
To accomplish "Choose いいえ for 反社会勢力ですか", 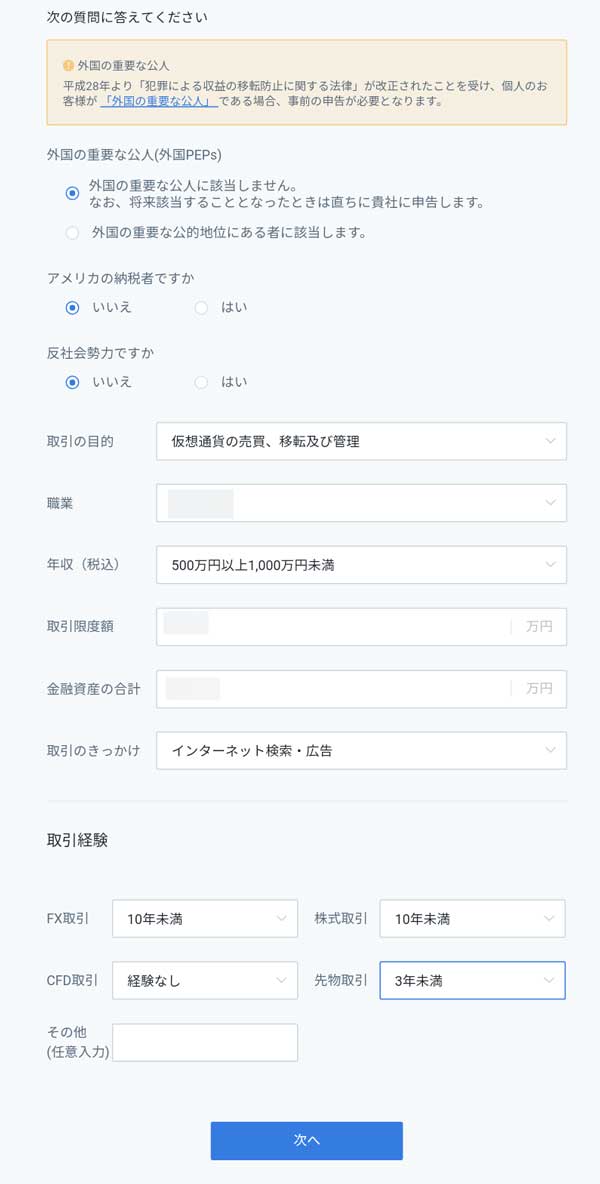I will pos(72,382).
